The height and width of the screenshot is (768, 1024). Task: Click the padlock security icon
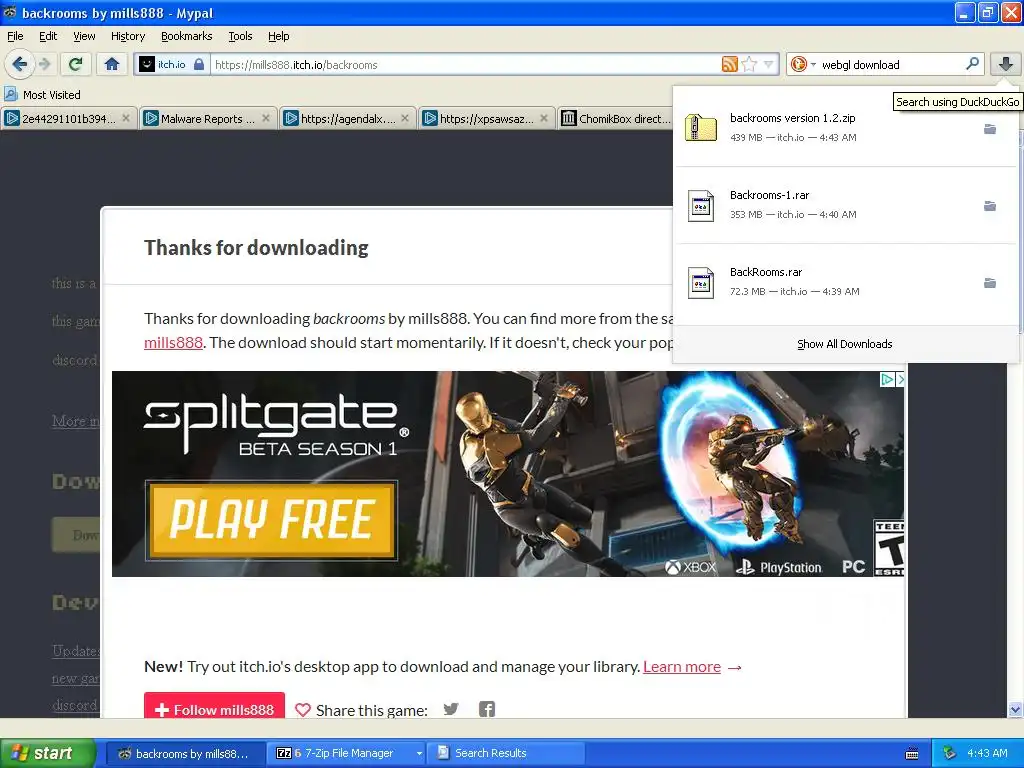[199, 64]
